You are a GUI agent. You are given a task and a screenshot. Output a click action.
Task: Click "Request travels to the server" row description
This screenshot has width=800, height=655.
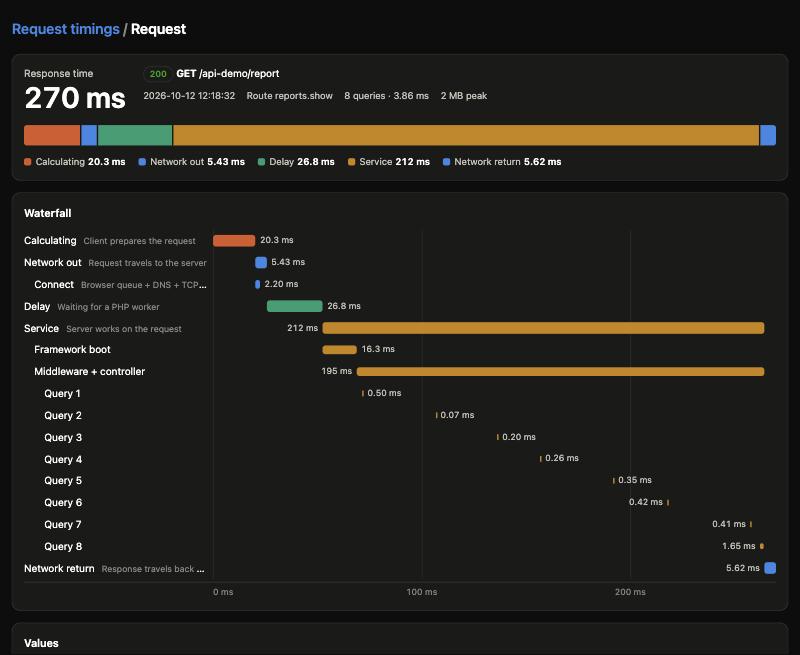pos(147,263)
